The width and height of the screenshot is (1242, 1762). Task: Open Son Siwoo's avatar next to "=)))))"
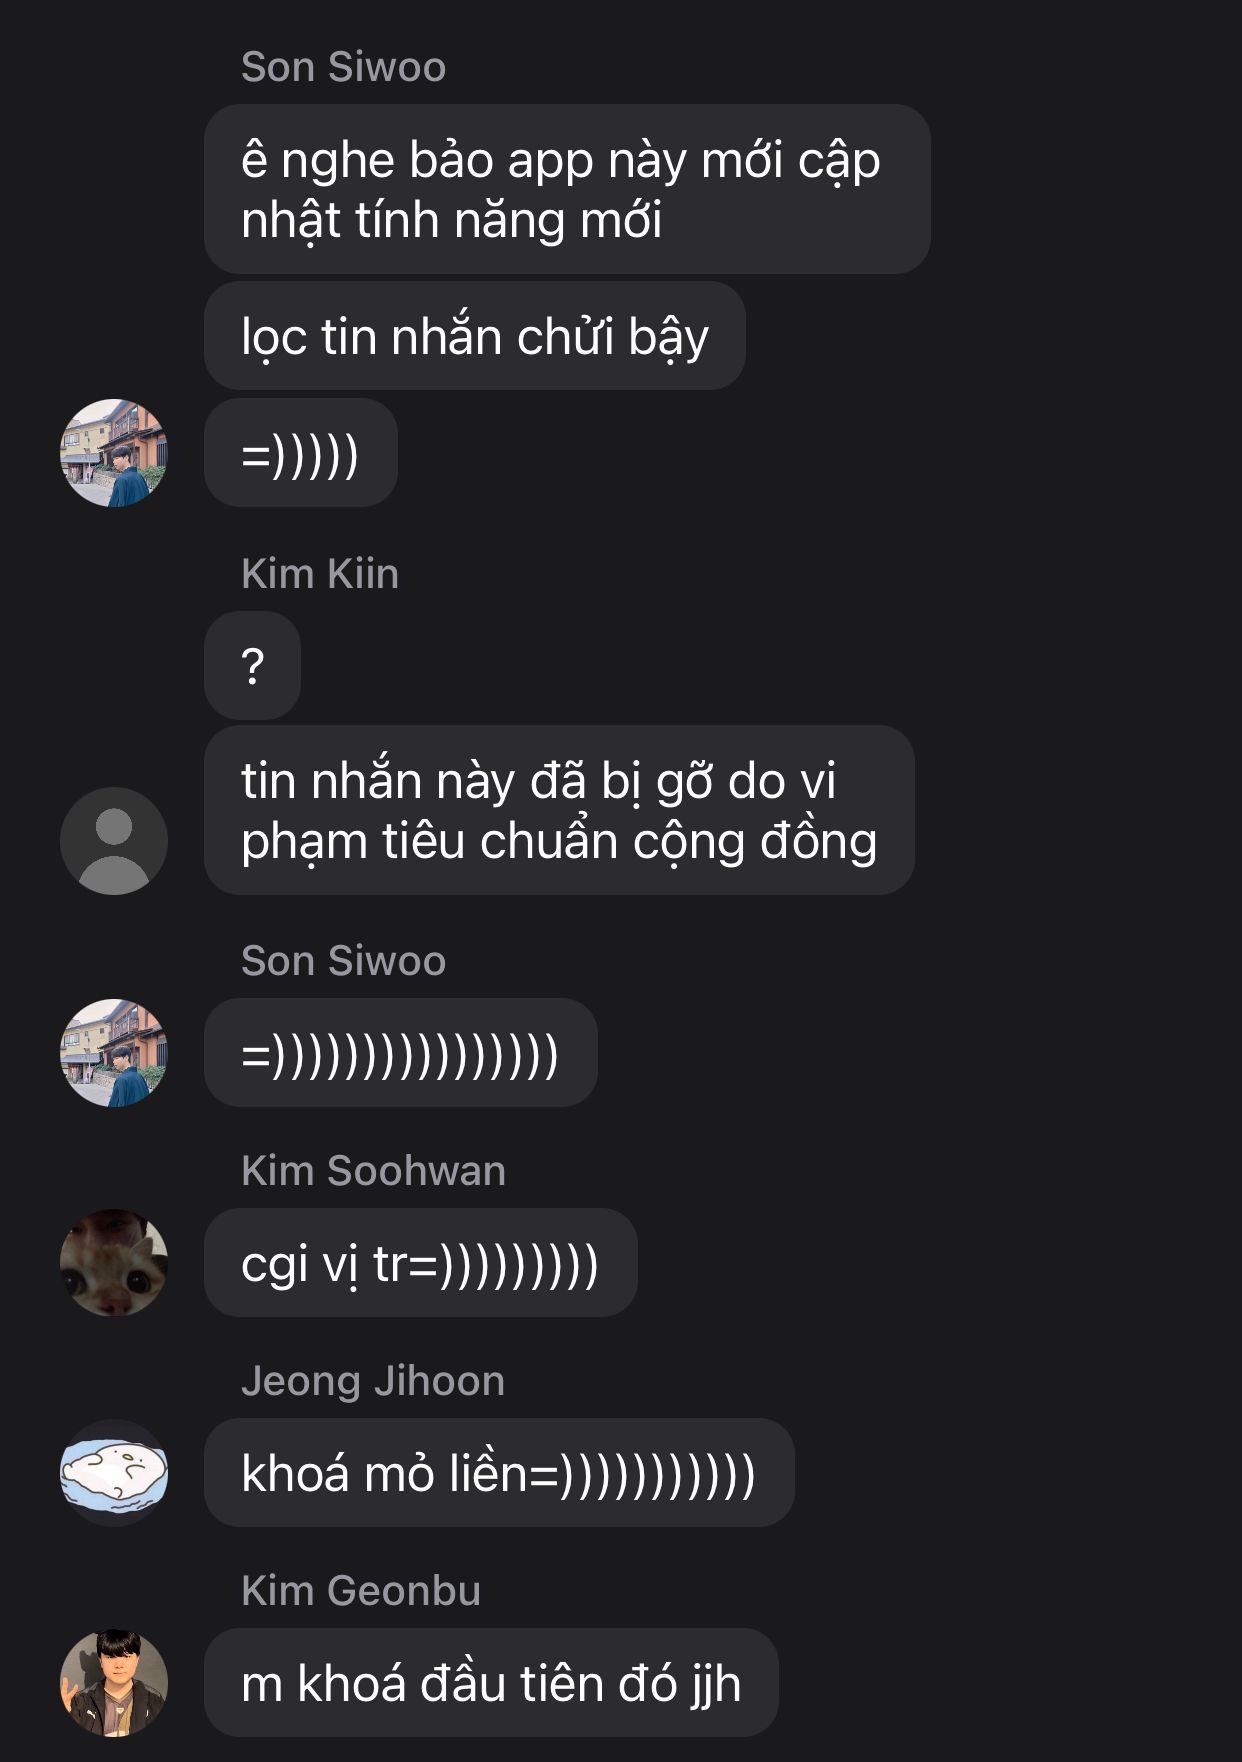(114, 453)
